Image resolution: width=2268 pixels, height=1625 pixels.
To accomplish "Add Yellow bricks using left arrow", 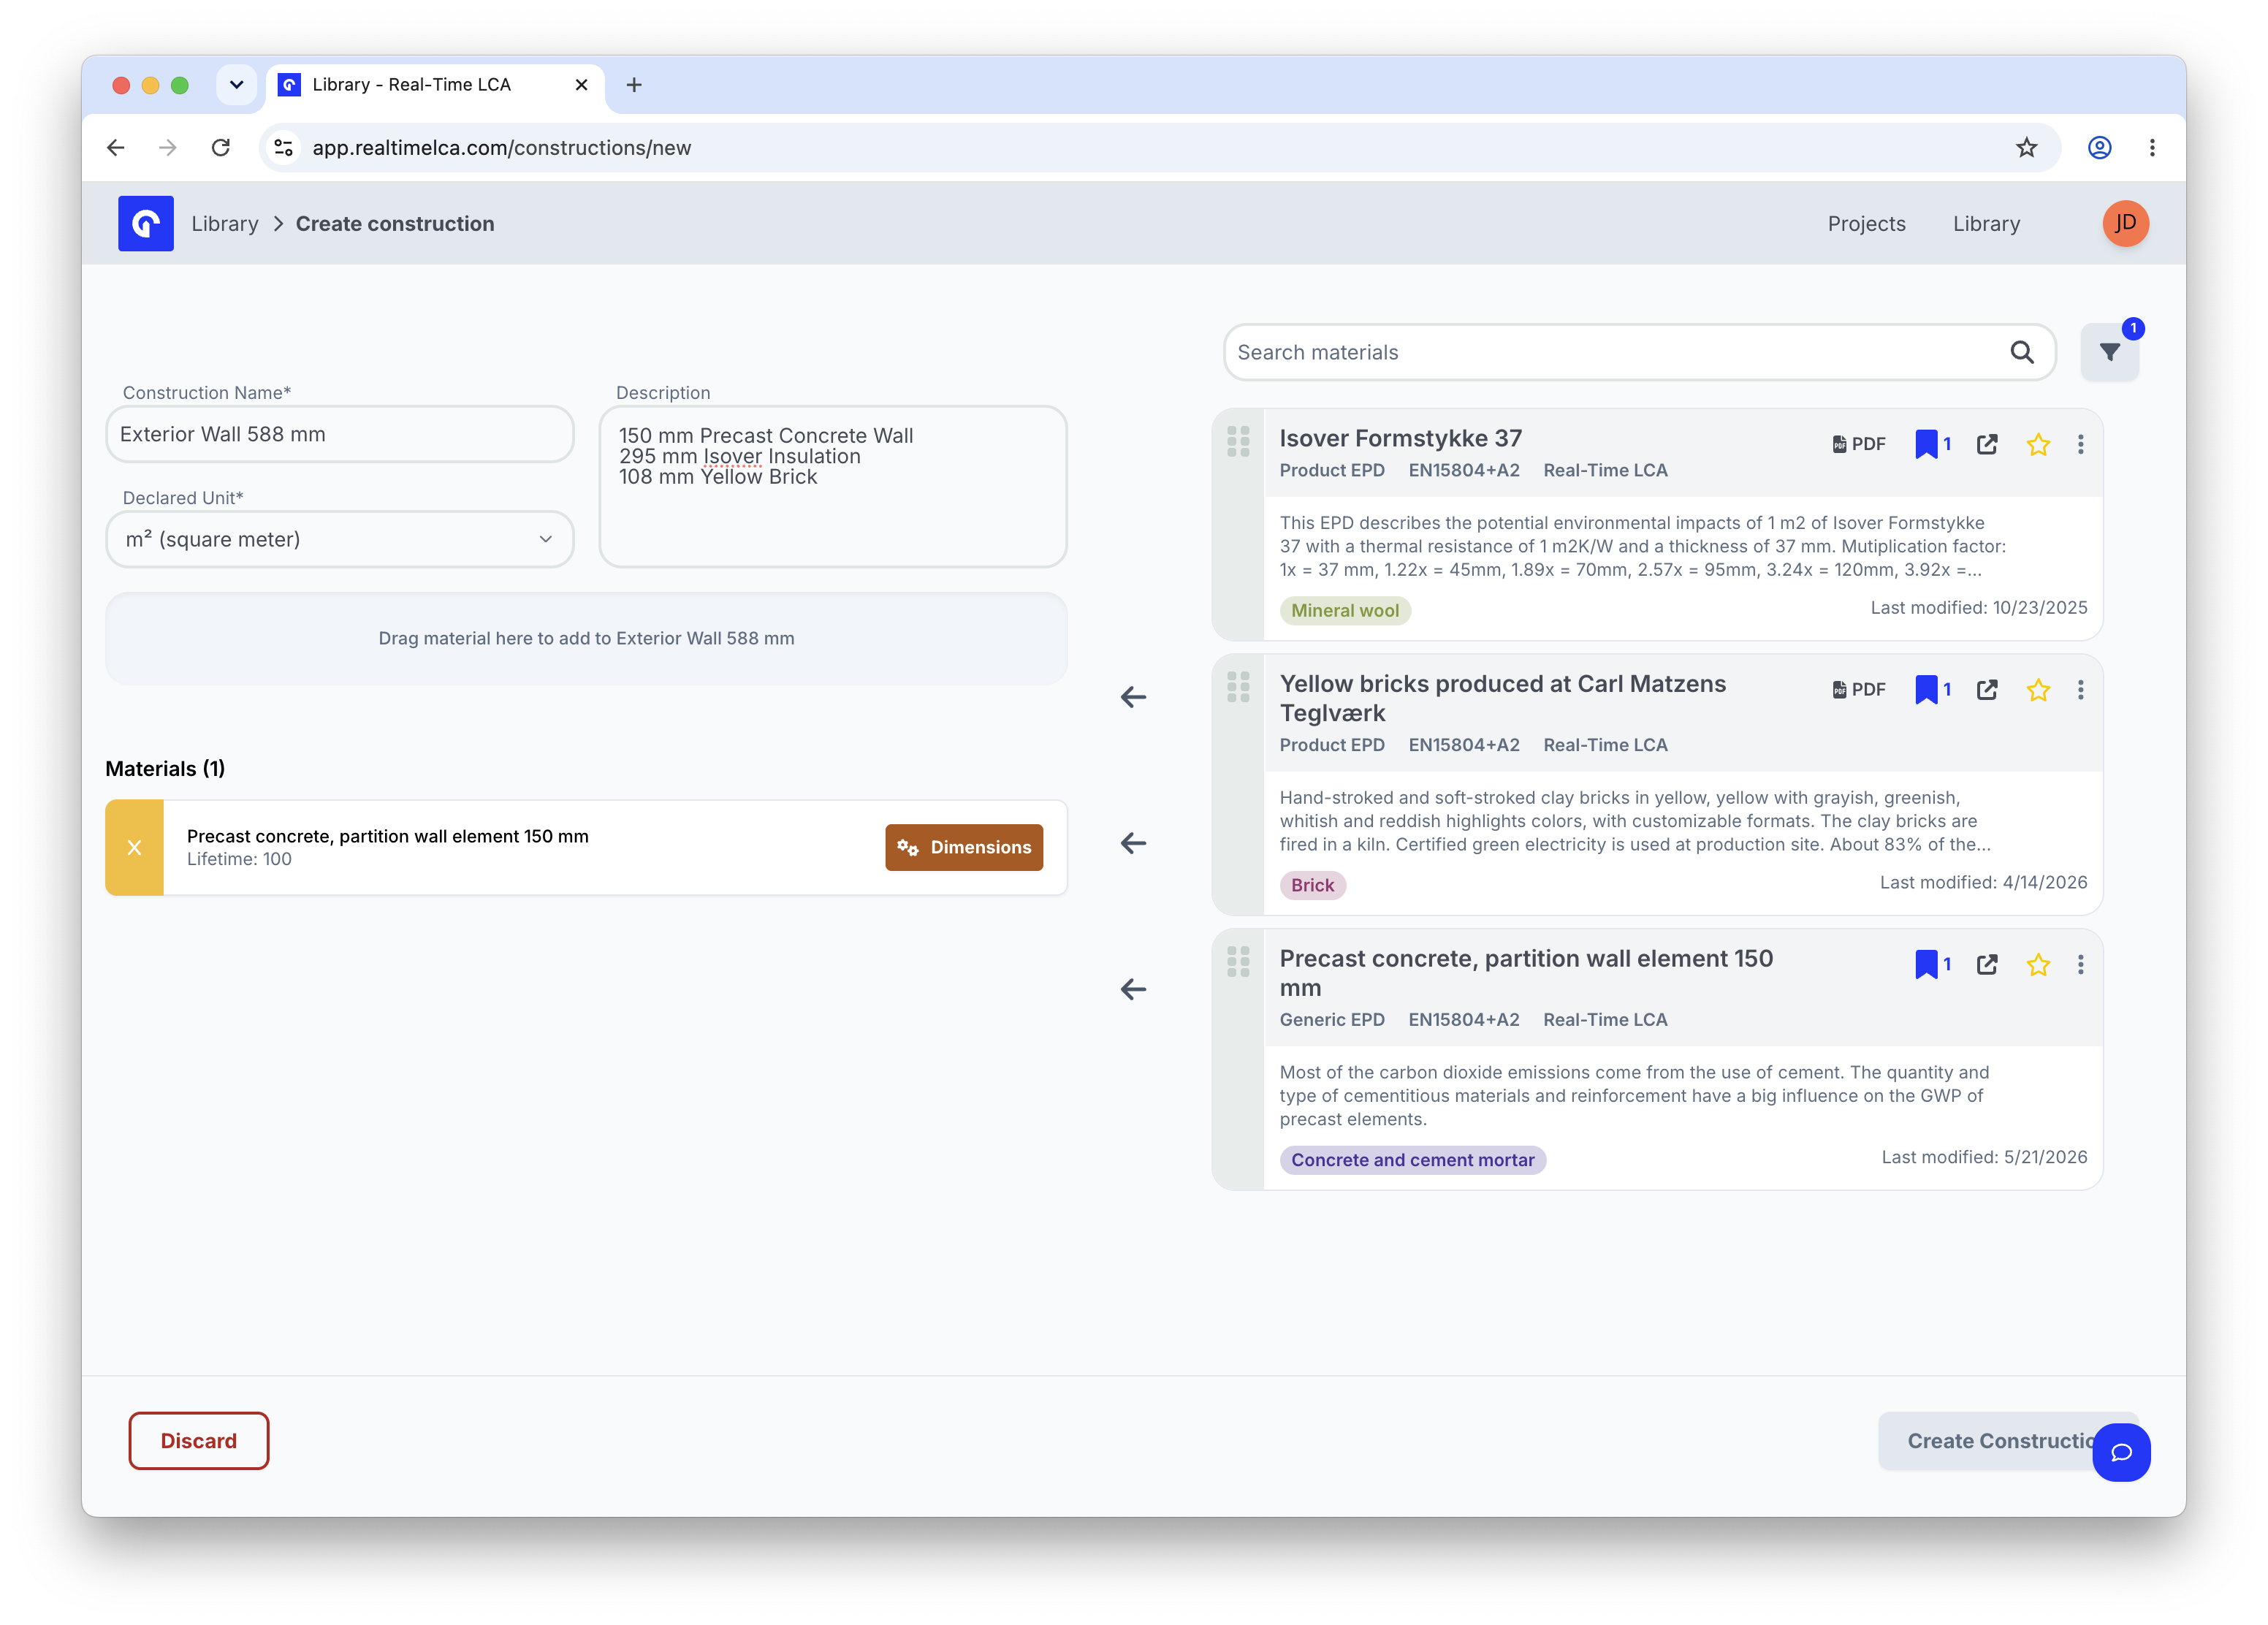I will click(1133, 843).
